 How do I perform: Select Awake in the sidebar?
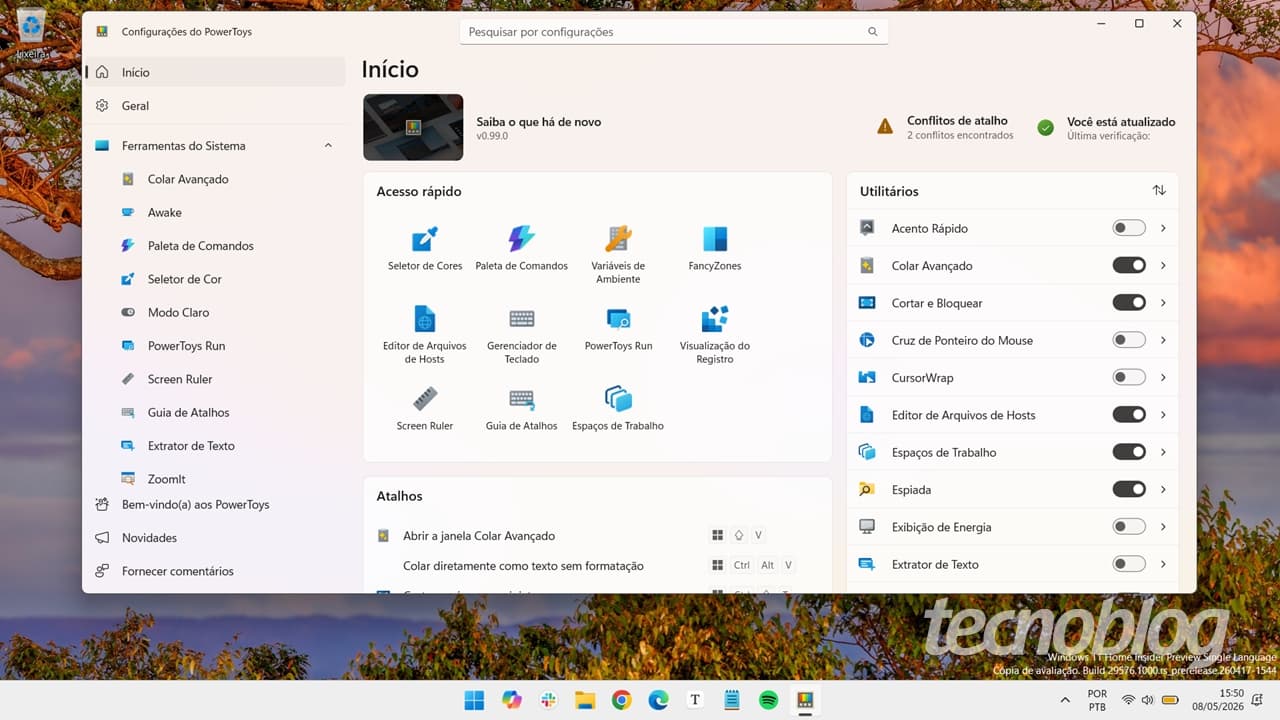tap(216, 212)
